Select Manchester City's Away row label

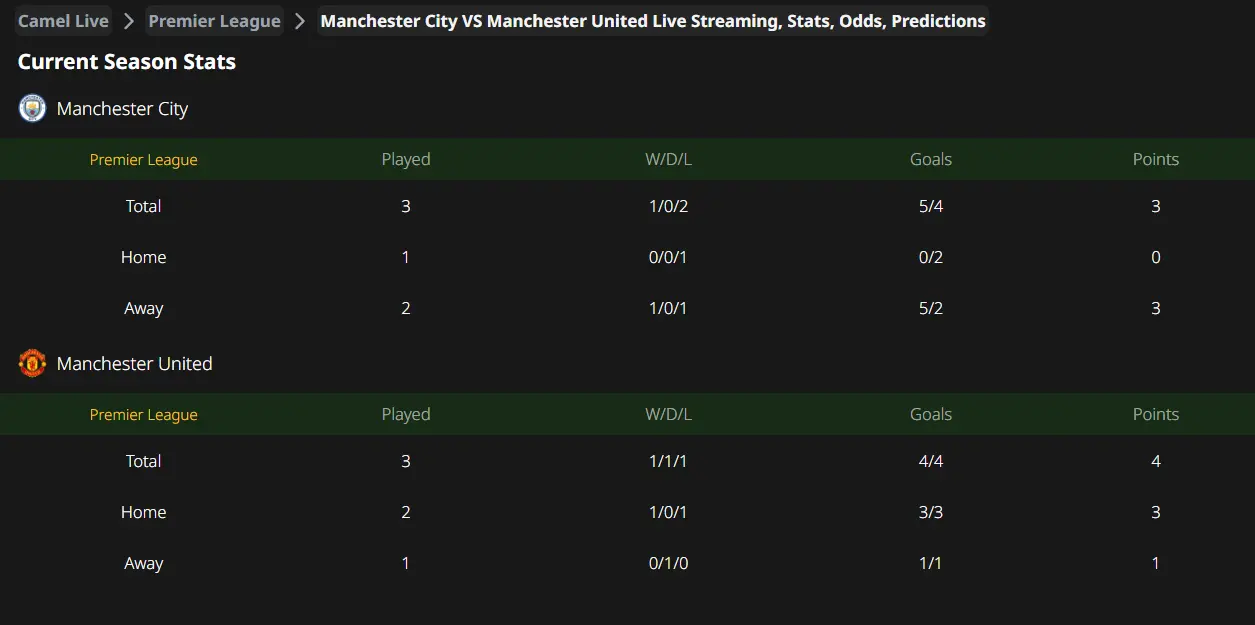(144, 308)
